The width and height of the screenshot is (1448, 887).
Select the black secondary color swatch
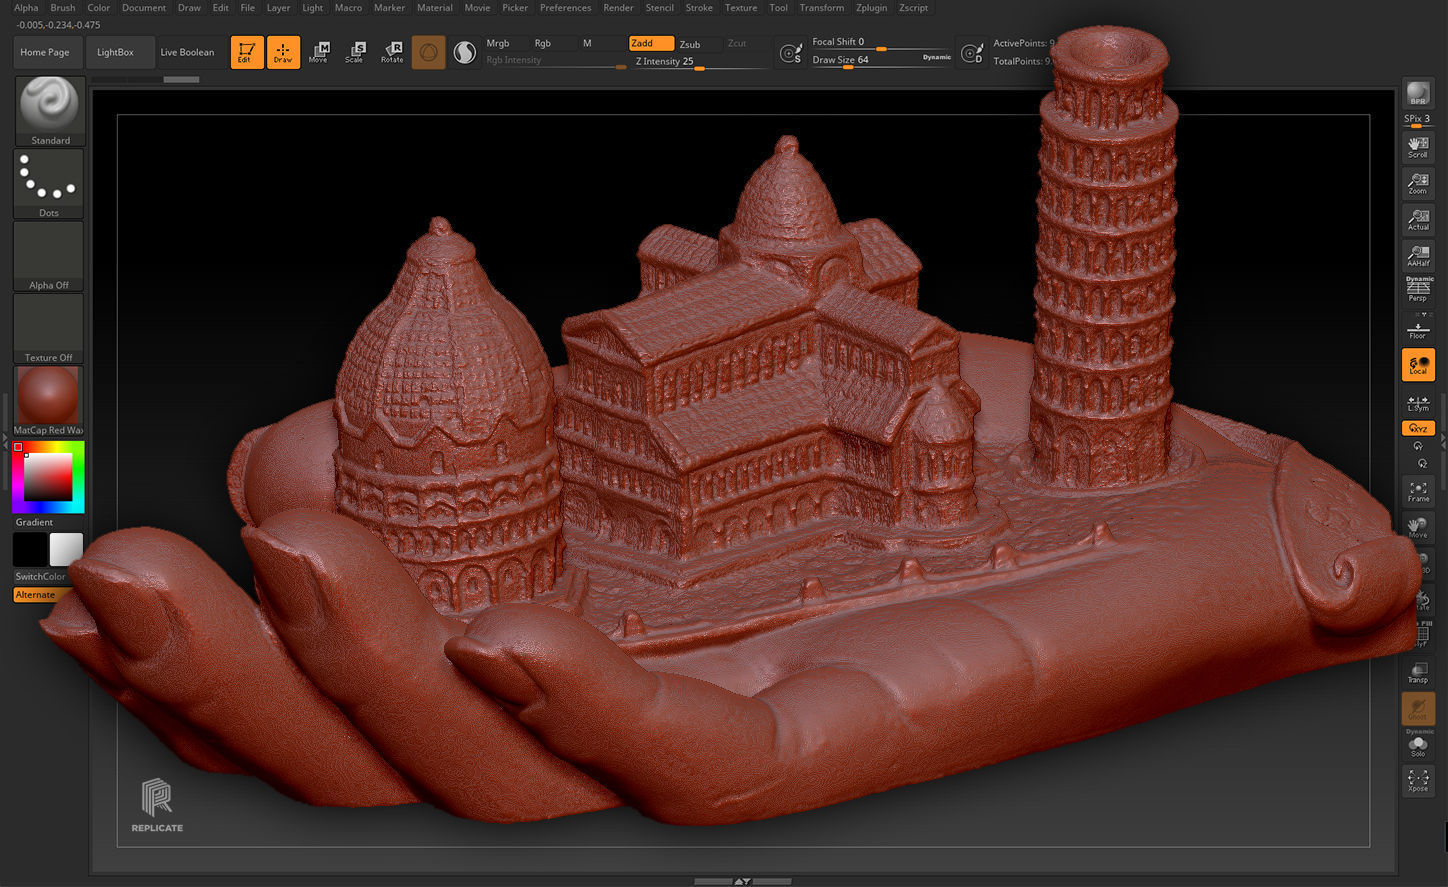30,550
